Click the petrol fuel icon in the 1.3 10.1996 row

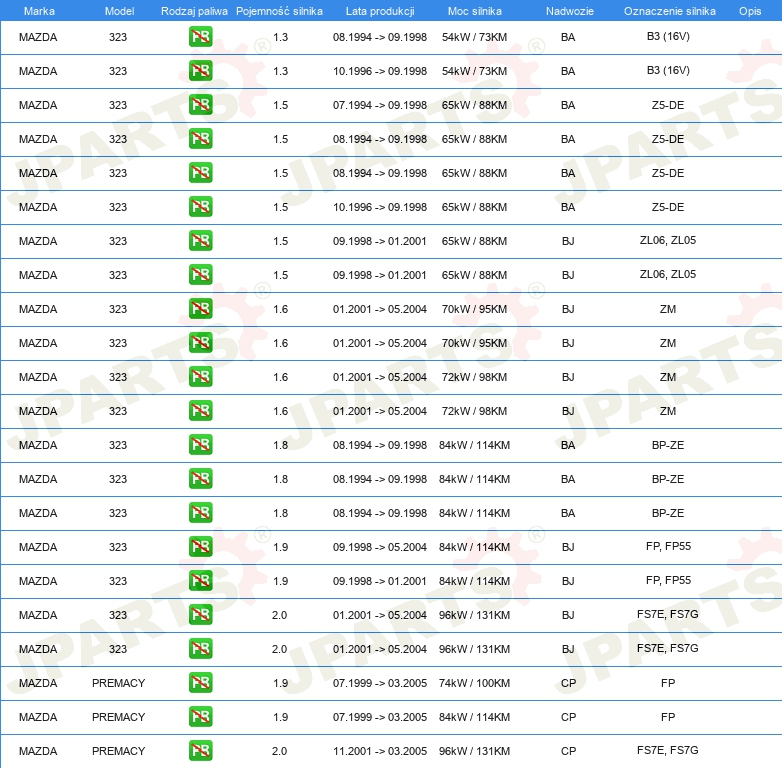tap(200, 70)
